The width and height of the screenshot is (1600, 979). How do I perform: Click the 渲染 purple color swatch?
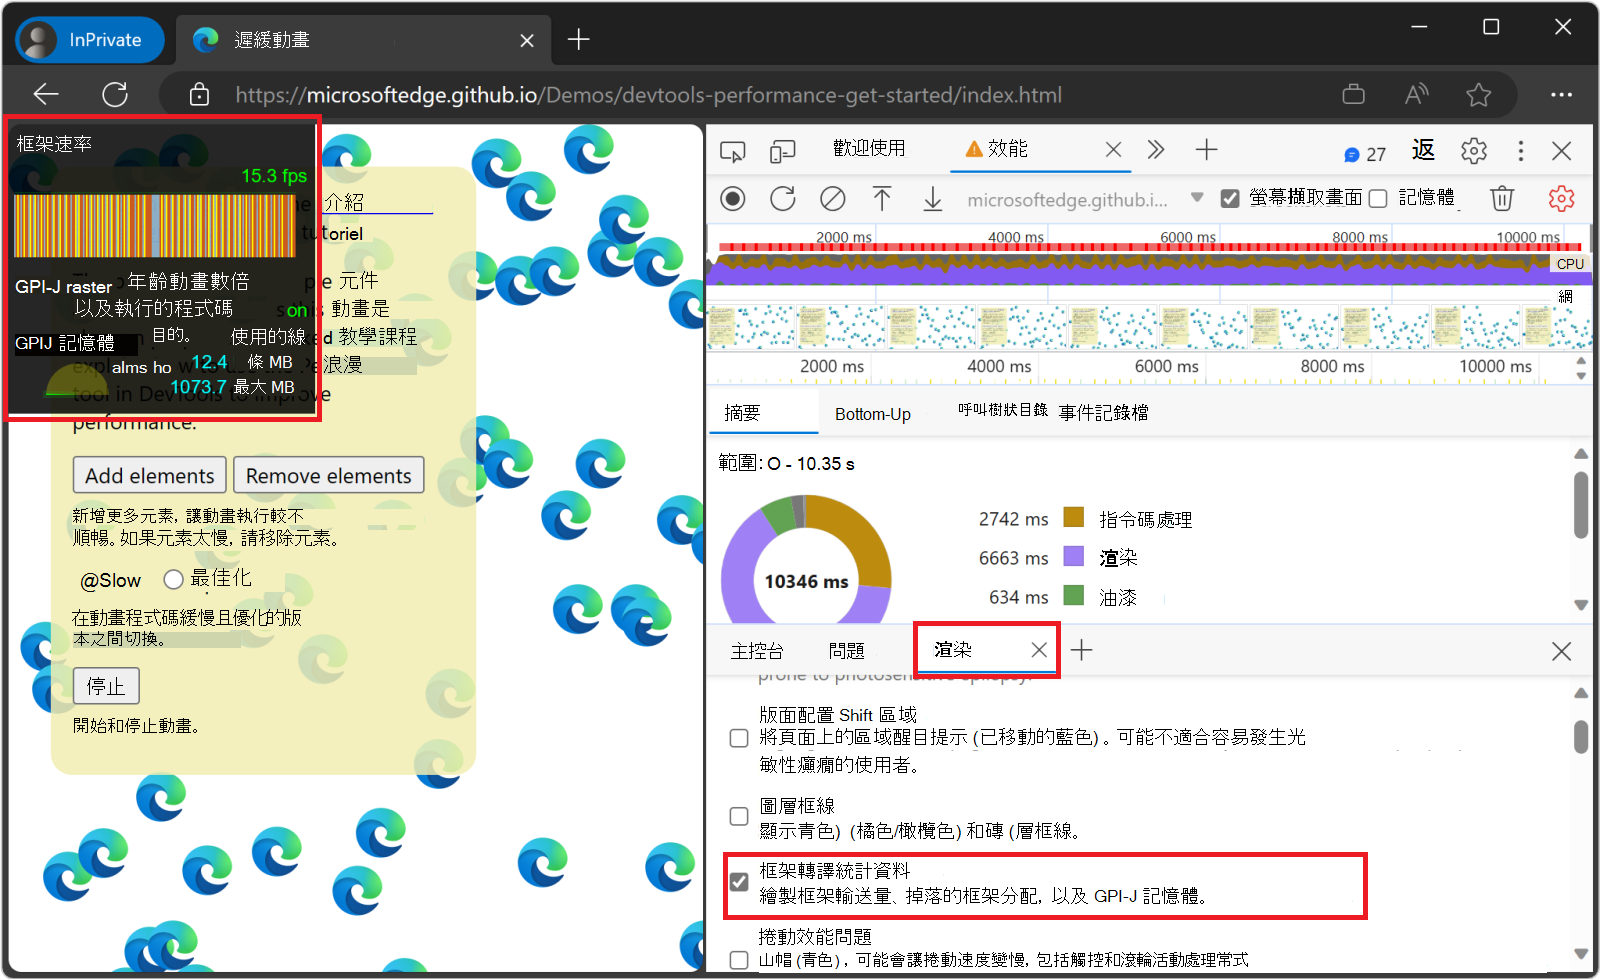tap(1074, 556)
